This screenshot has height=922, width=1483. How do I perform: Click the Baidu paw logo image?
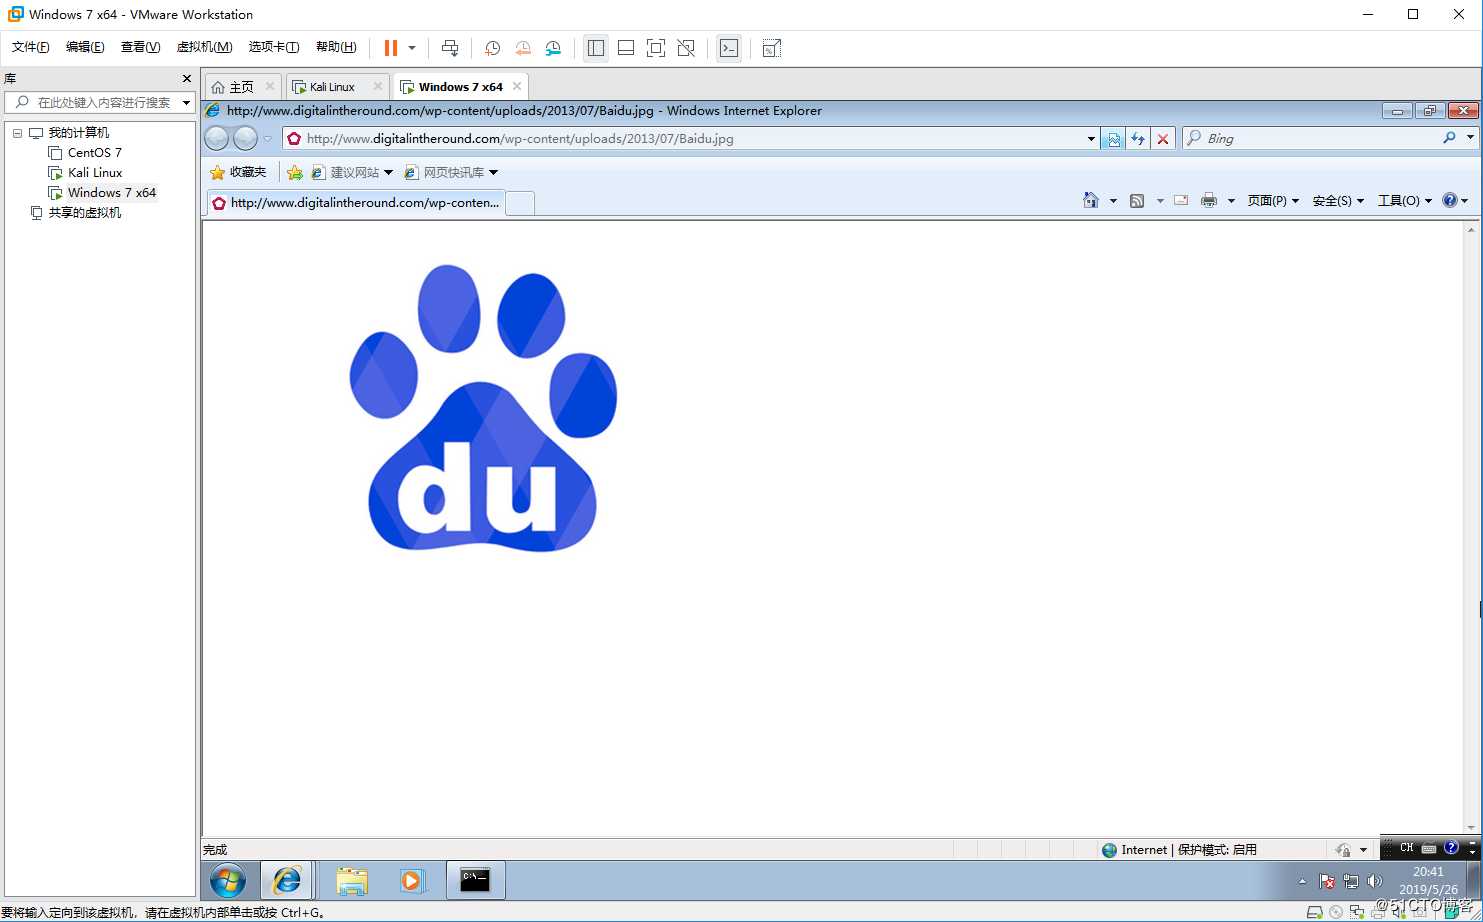click(x=483, y=407)
